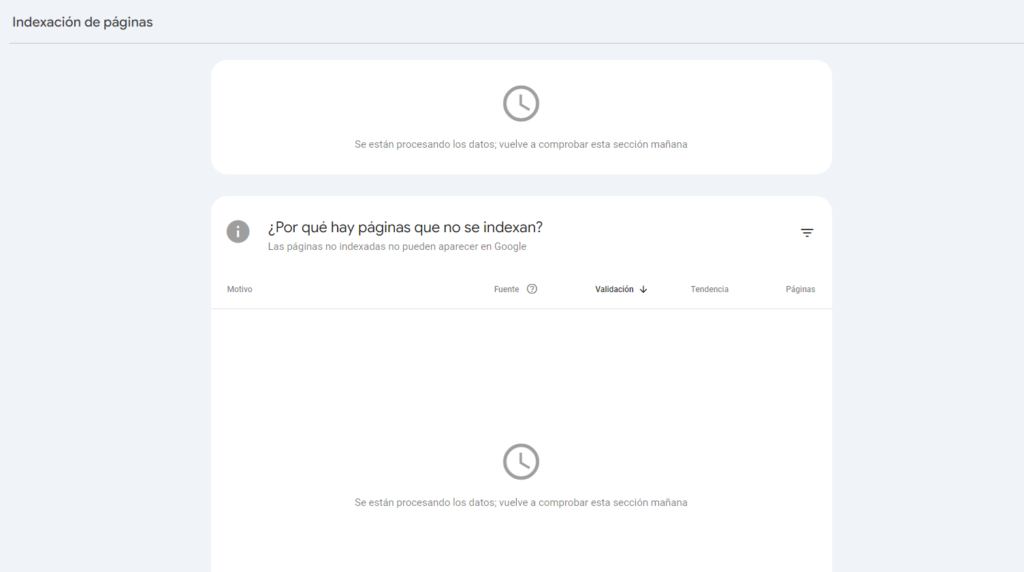
Task: Click the word "mañana" in the top card message
Action: point(669,144)
